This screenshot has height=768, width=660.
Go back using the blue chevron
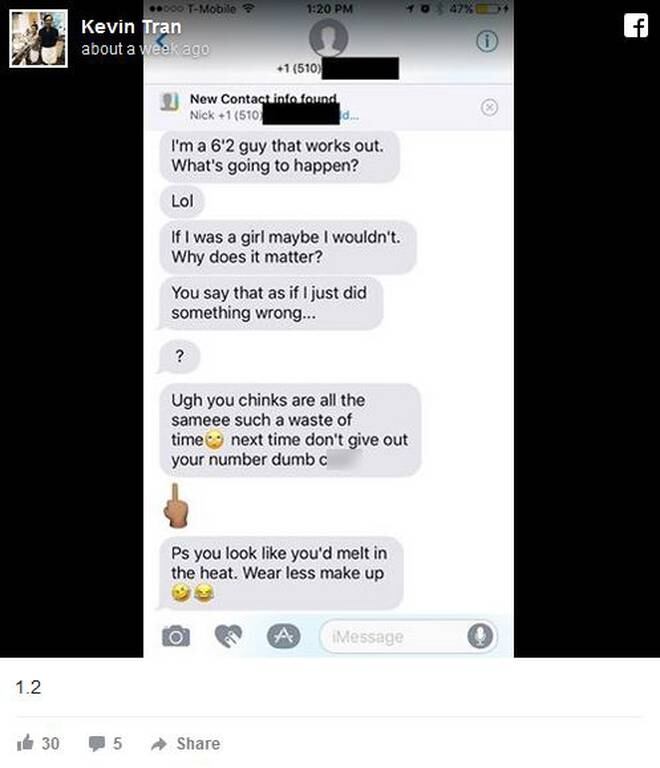click(x=161, y=41)
